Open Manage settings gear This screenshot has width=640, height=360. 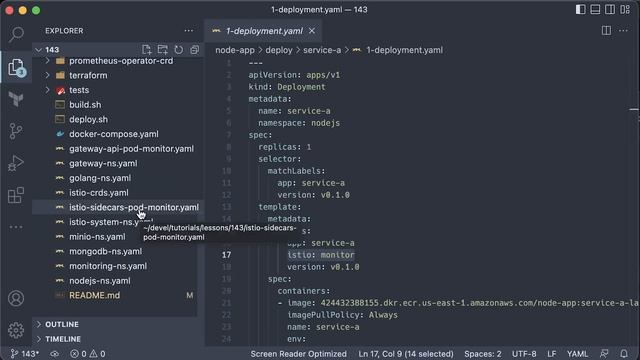[x=16, y=330]
